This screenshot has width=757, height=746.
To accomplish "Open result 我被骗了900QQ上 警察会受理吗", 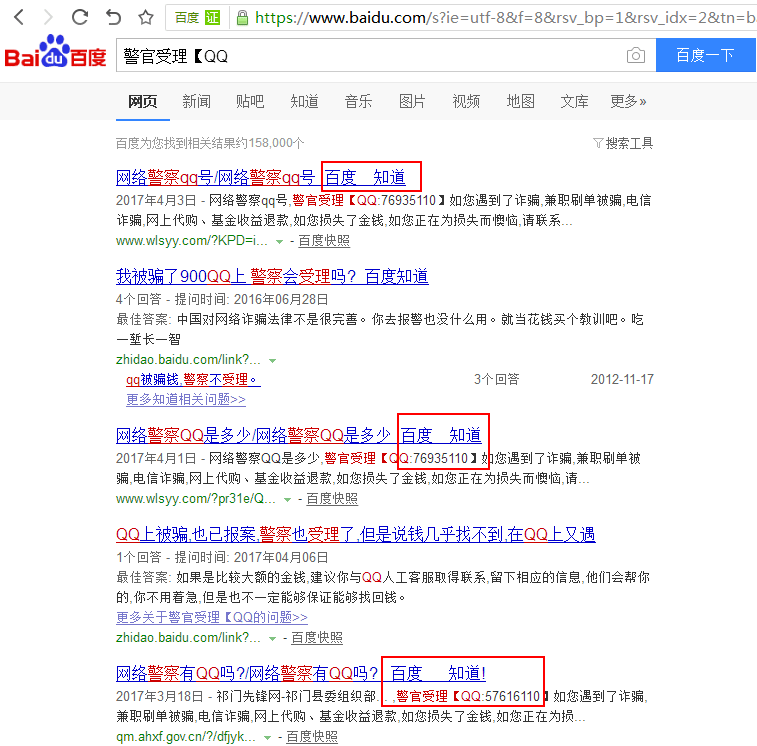I will point(272,276).
